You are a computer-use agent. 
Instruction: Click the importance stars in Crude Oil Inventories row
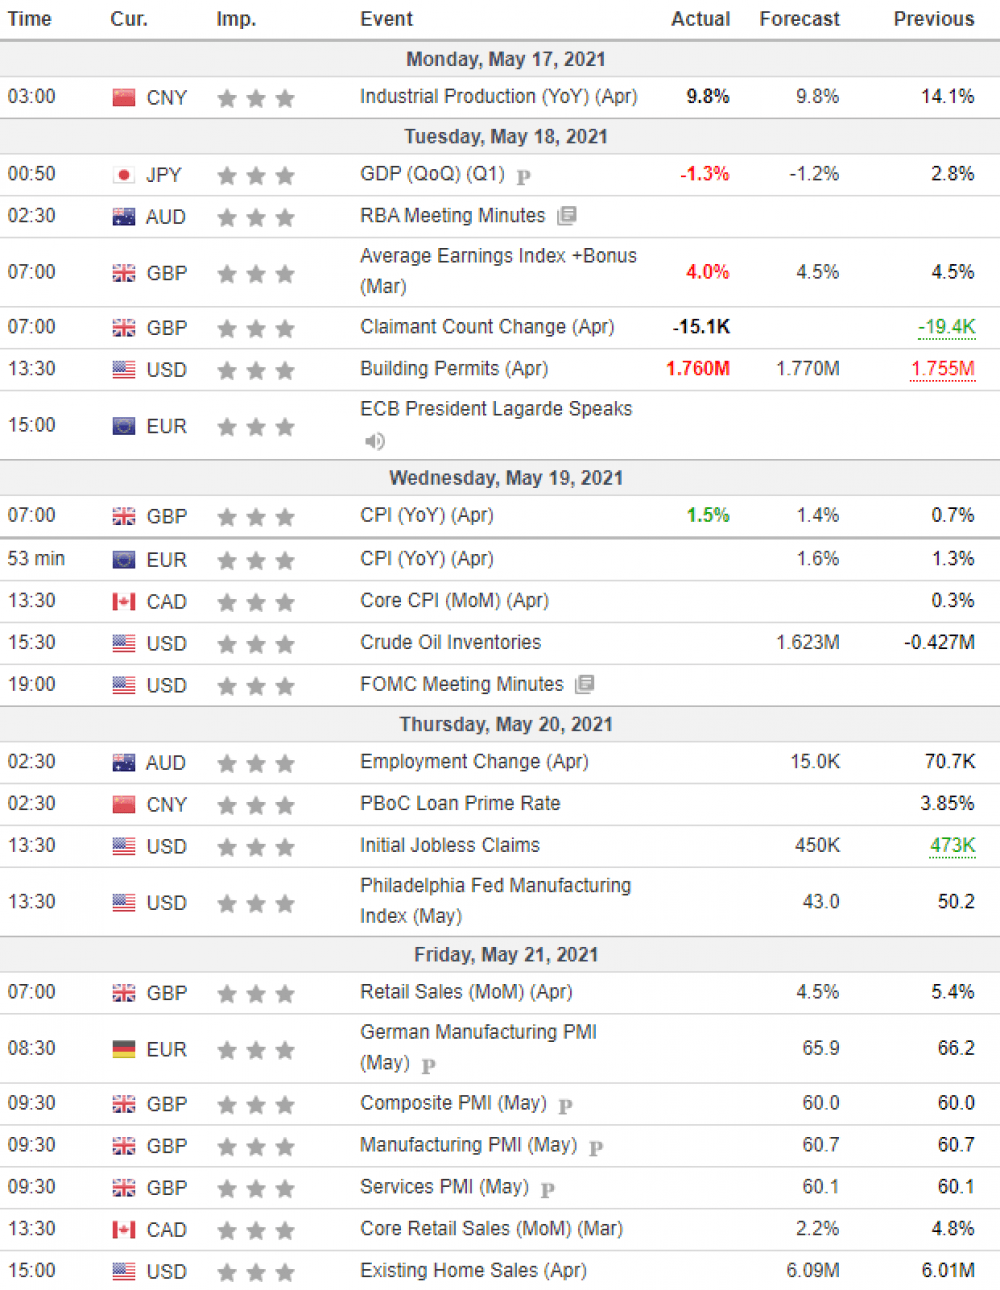point(256,644)
